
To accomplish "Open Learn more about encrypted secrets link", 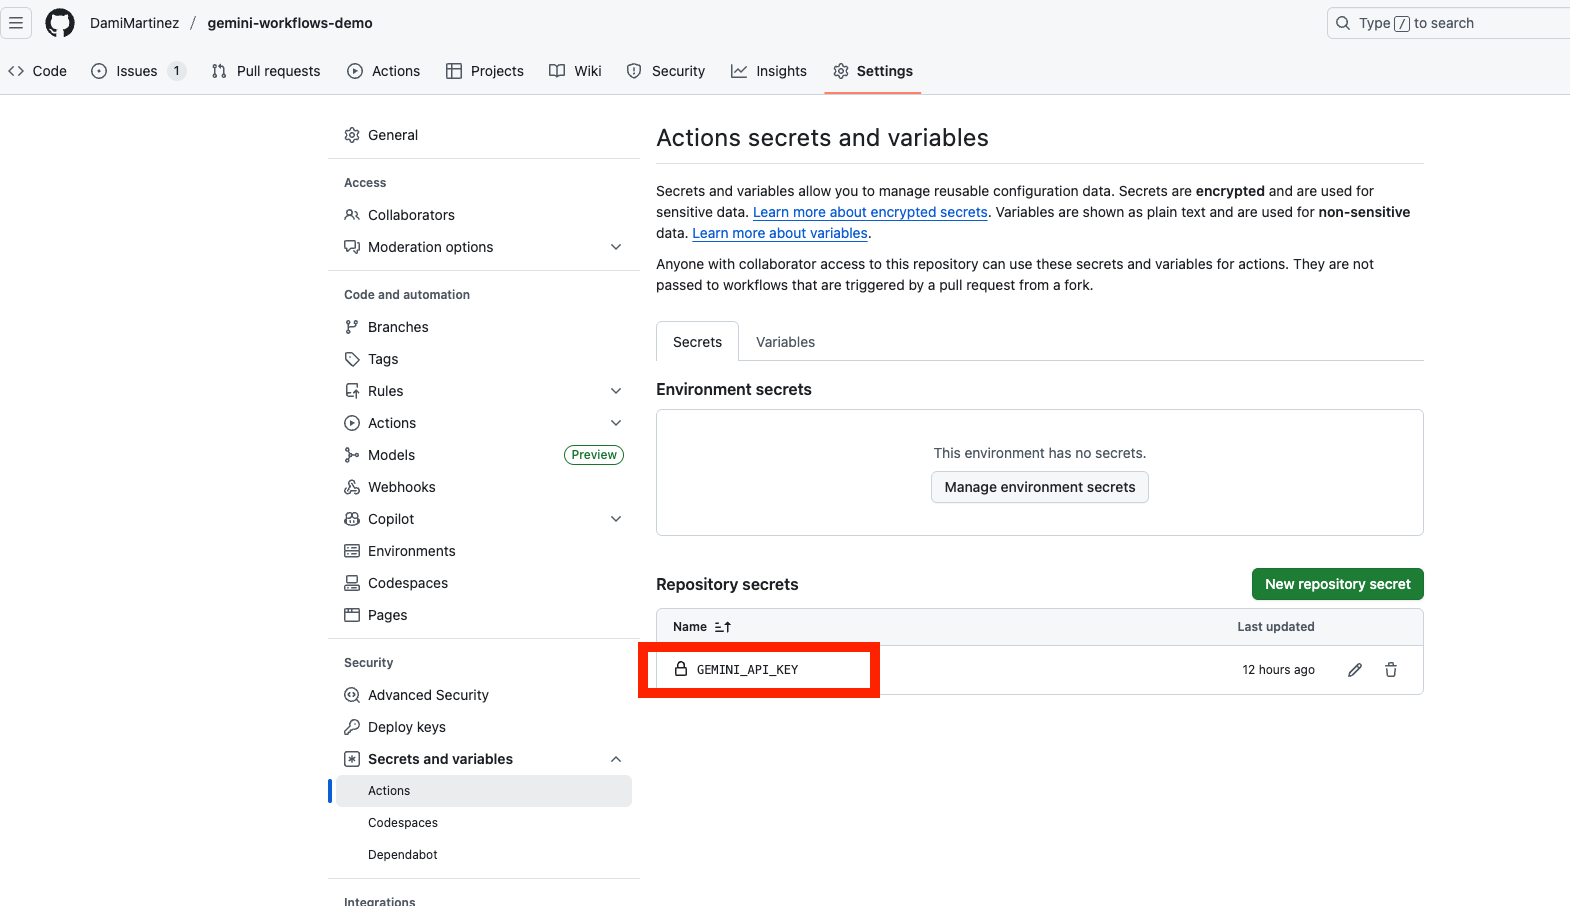I will (870, 212).
